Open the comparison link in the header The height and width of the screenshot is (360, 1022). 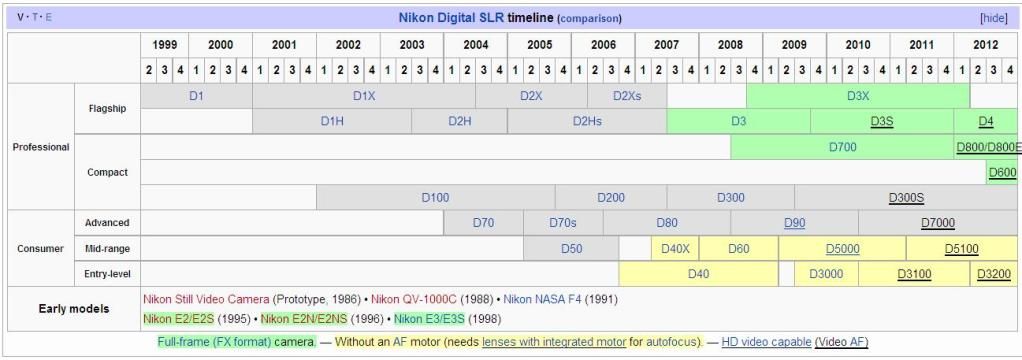(x=589, y=19)
